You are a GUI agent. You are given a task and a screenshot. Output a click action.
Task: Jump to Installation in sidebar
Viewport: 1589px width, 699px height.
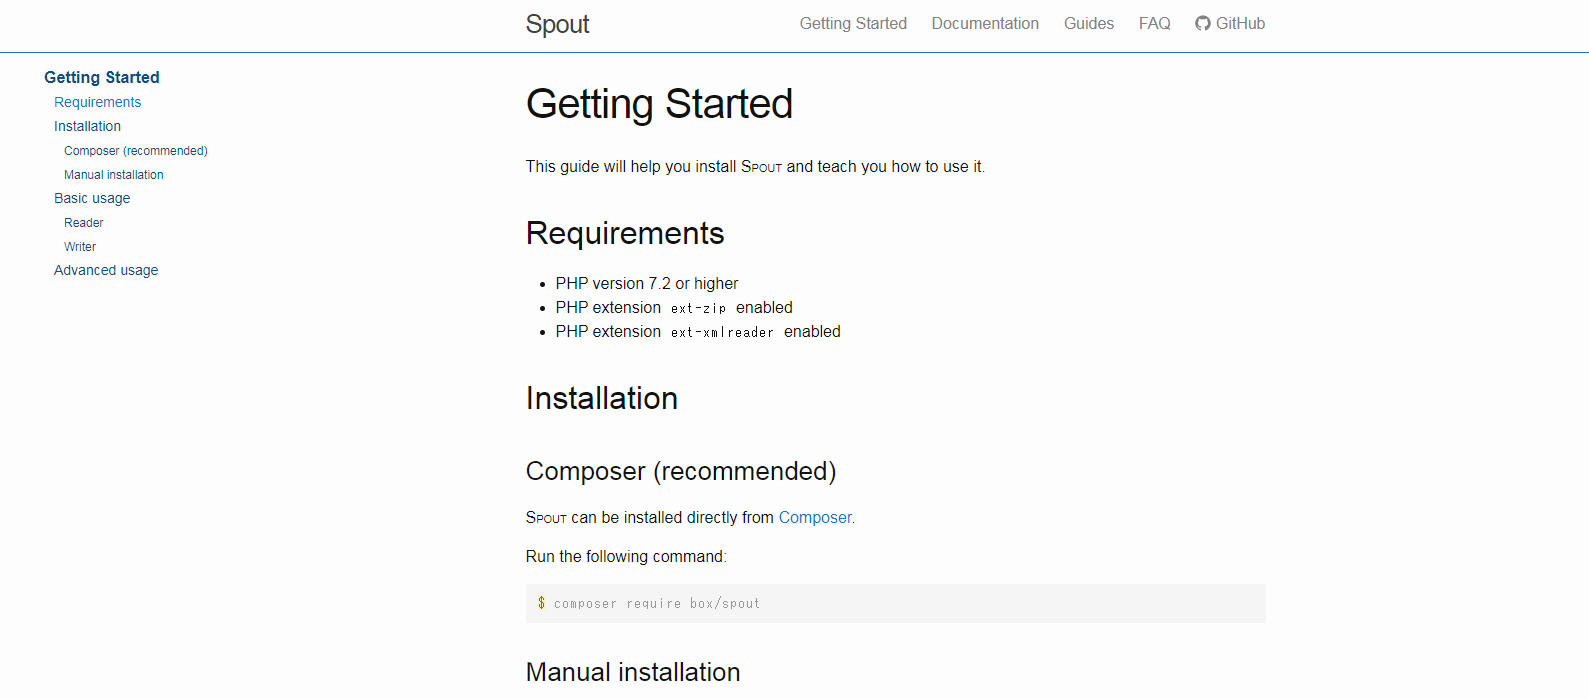point(87,126)
